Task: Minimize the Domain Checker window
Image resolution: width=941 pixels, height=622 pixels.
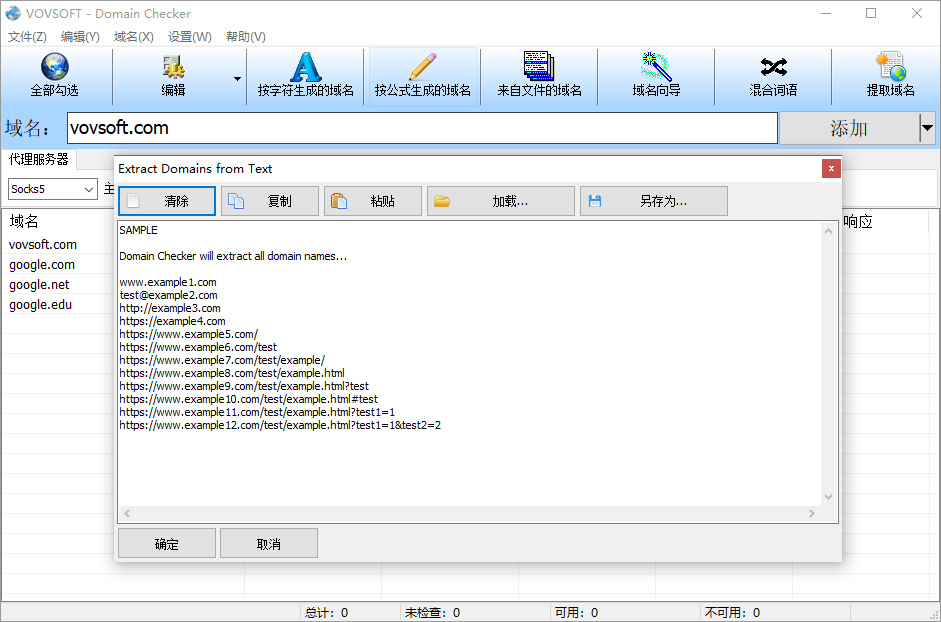Action: [826, 13]
